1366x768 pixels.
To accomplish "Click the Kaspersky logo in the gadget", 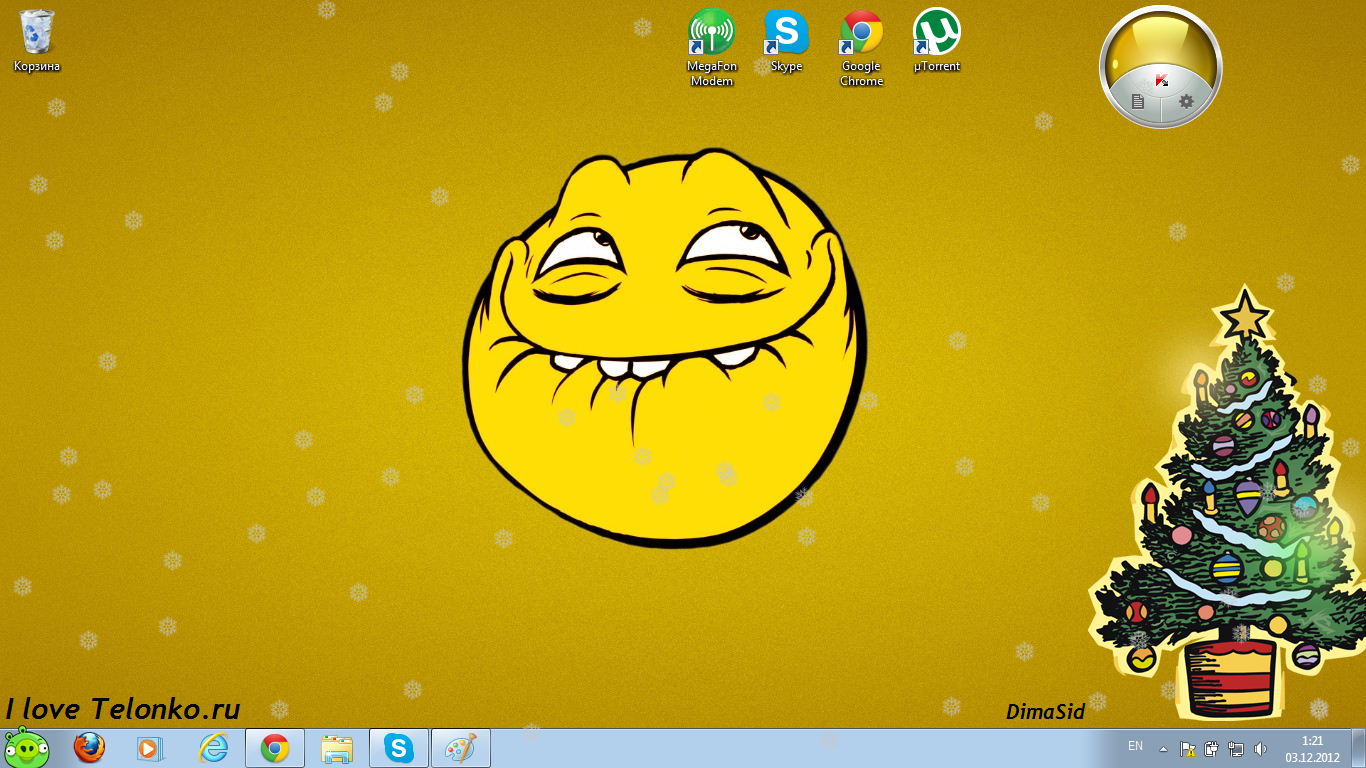I will pos(1162,80).
